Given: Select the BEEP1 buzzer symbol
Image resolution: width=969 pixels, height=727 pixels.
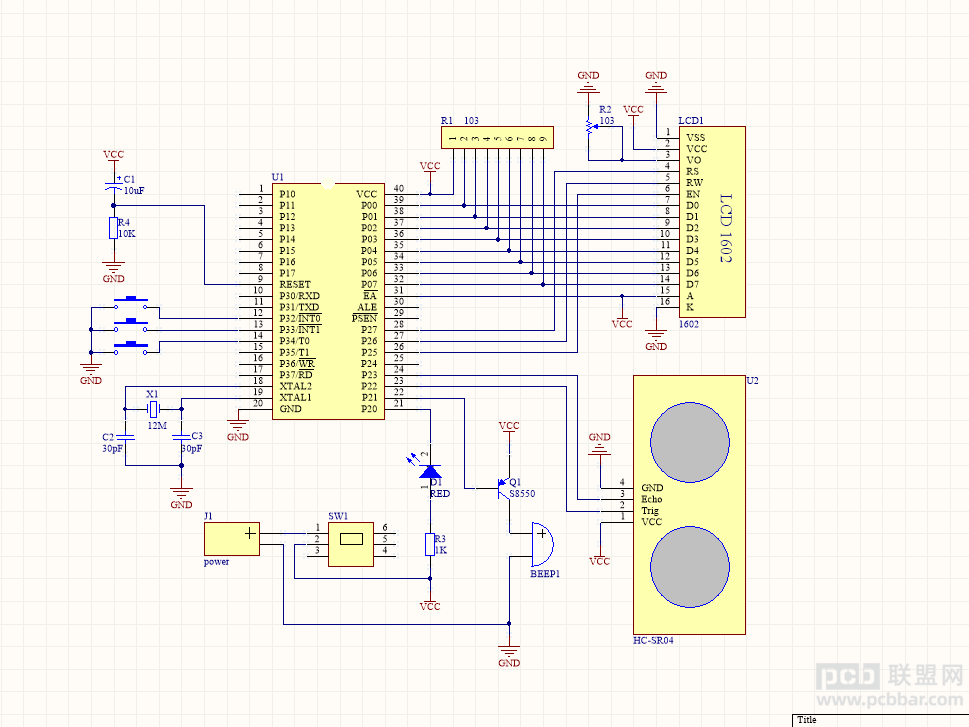Looking at the screenshot, I should [x=543, y=544].
